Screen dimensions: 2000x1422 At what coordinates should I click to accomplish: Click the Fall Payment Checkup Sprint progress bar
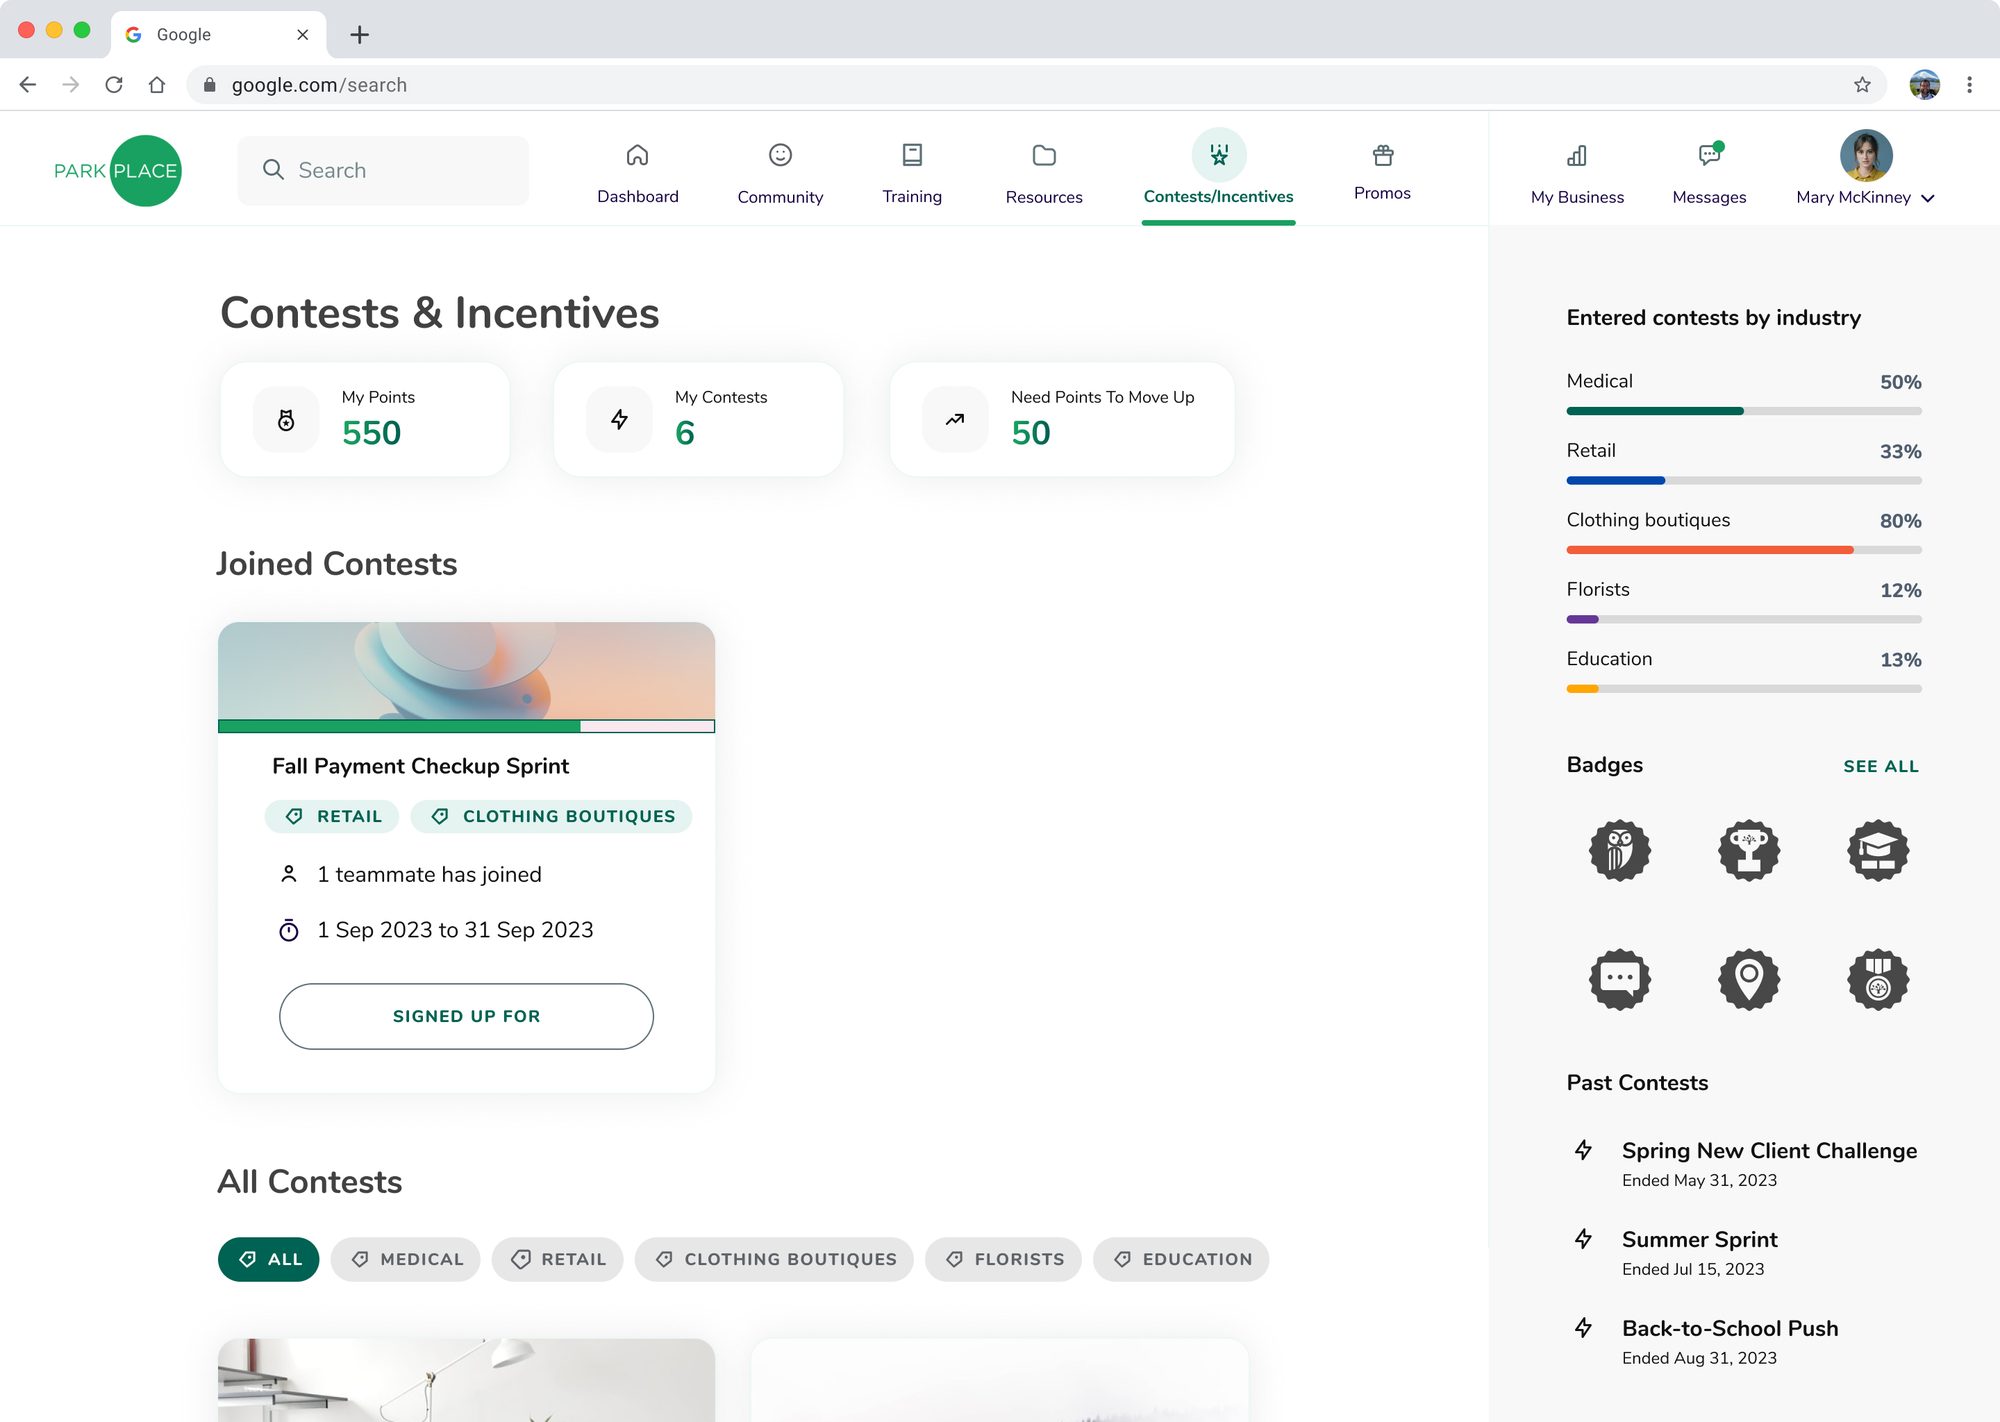click(x=466, y=726)
